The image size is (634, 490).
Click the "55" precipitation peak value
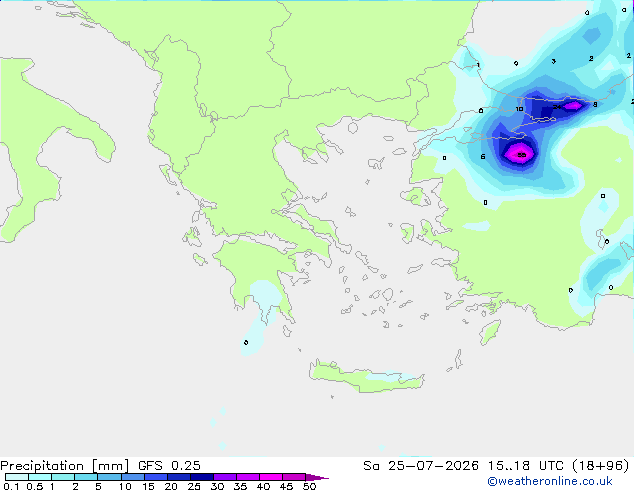coord(522,155)
